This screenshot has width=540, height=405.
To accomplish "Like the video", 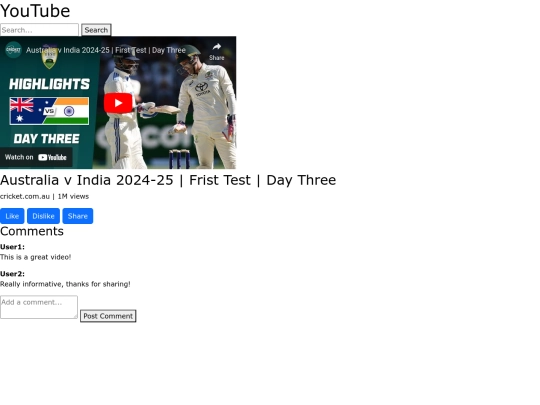I will (x=12, y=216).
